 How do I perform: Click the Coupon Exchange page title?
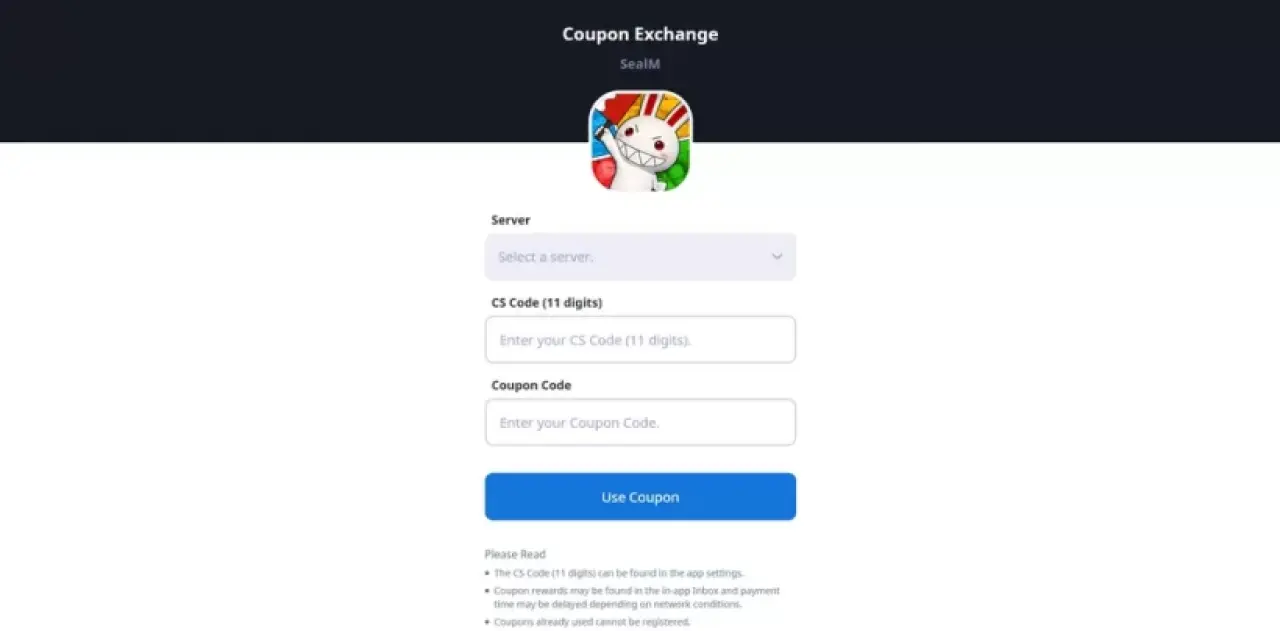tap(640, 34)
